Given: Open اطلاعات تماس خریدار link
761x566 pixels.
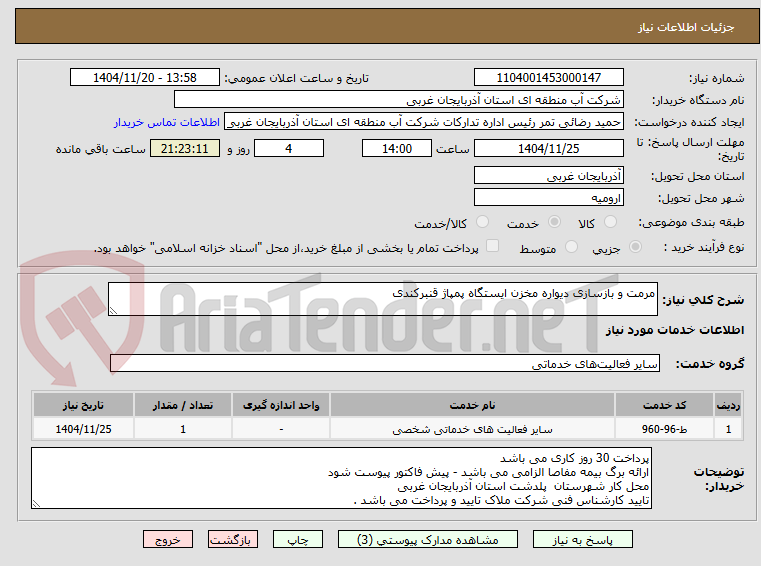Looking at the screenshot, I should pyautogui.click(x=167, y=122).
